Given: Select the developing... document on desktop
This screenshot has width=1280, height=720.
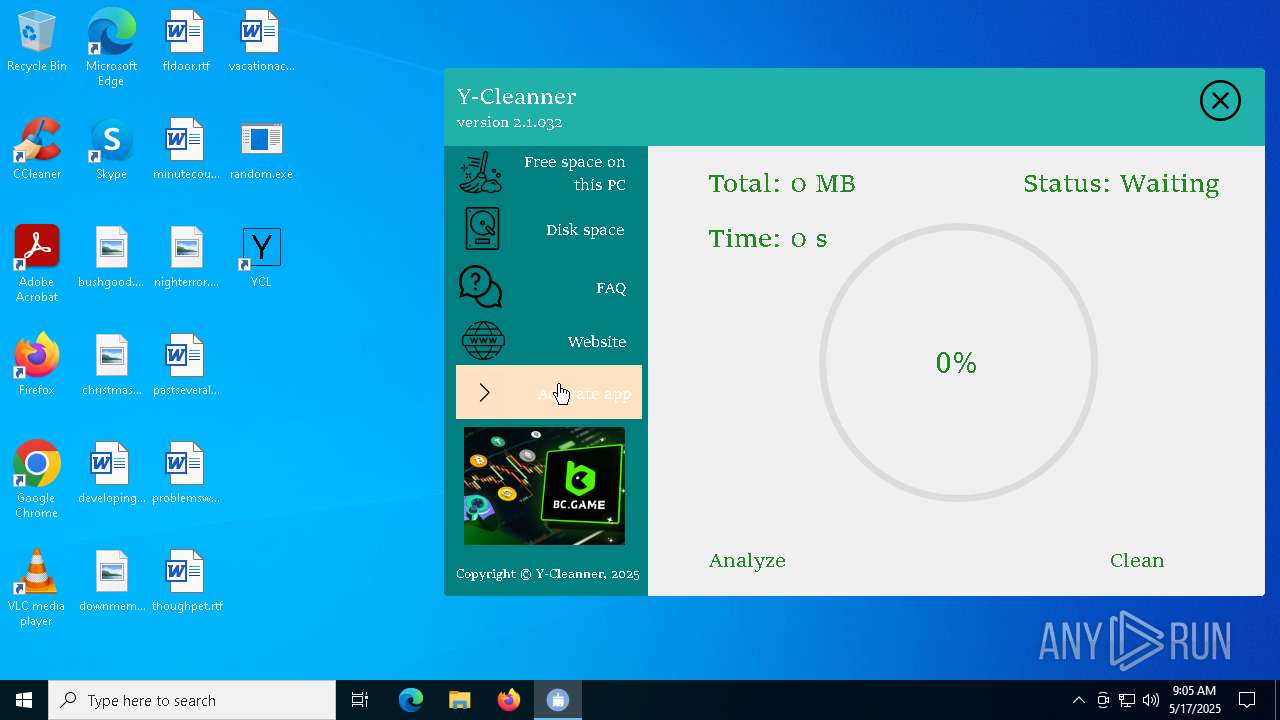Looking at the screenshot, I should 111,474.
